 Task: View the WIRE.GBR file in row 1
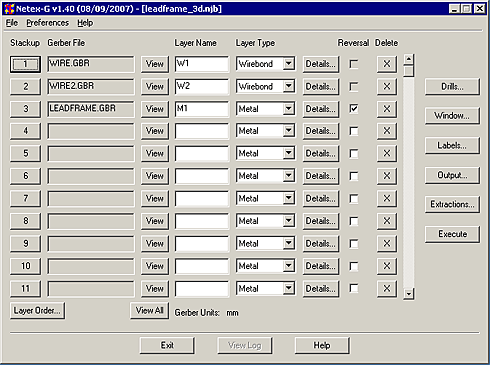[155, 64]
